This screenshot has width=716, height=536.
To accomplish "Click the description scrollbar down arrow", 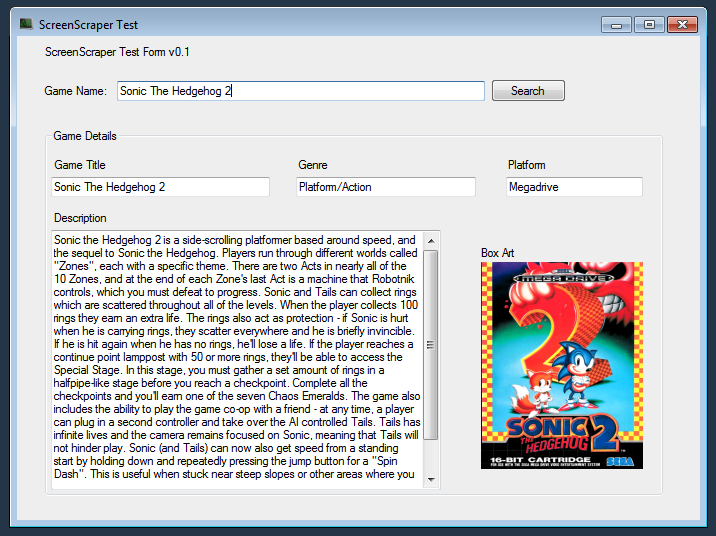I will click(x=431, y=480).
